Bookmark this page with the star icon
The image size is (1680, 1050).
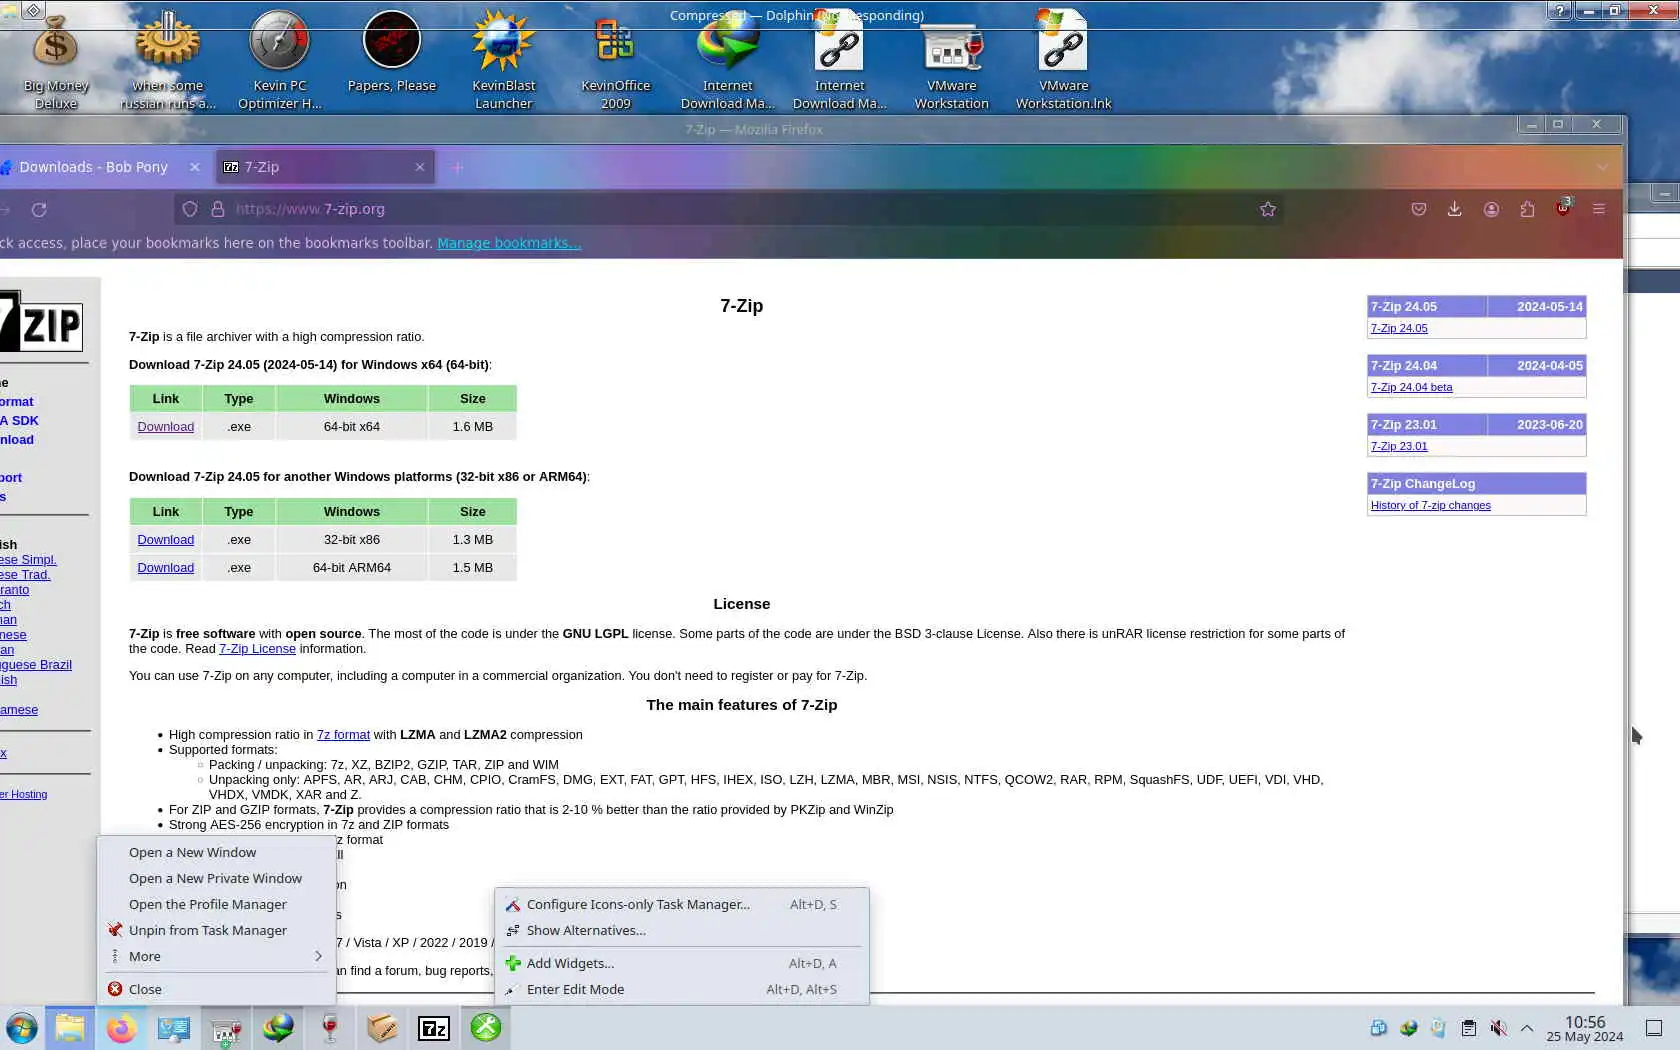1268,209
